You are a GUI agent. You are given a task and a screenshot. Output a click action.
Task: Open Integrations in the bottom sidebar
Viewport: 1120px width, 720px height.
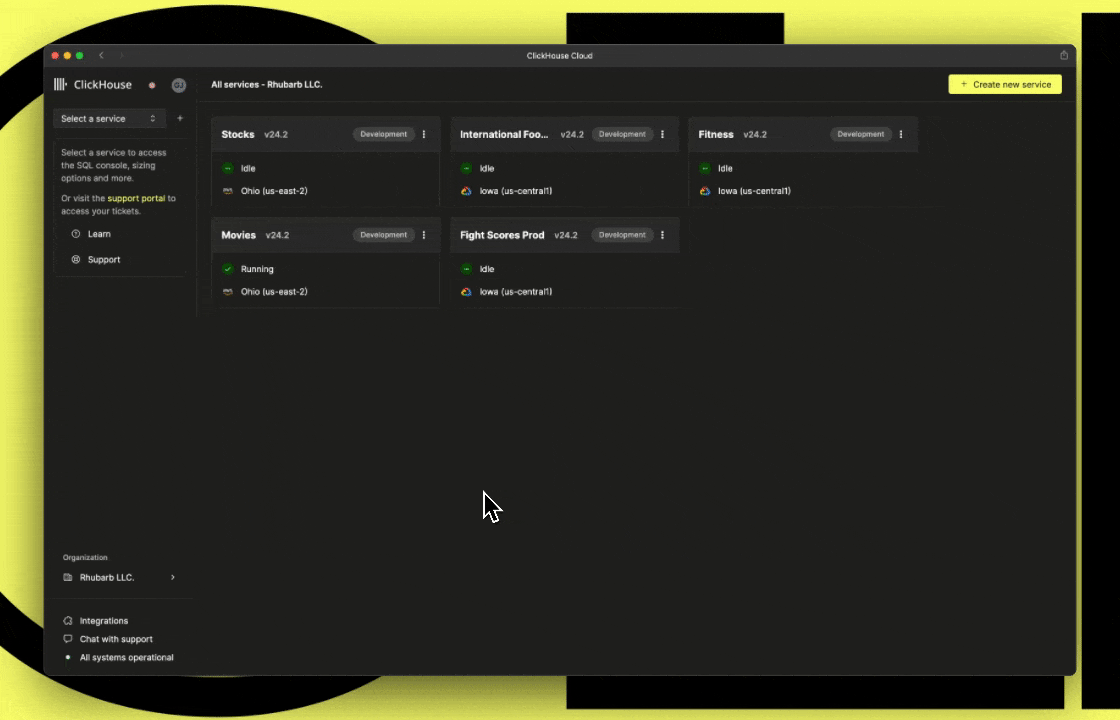[102, 620]
